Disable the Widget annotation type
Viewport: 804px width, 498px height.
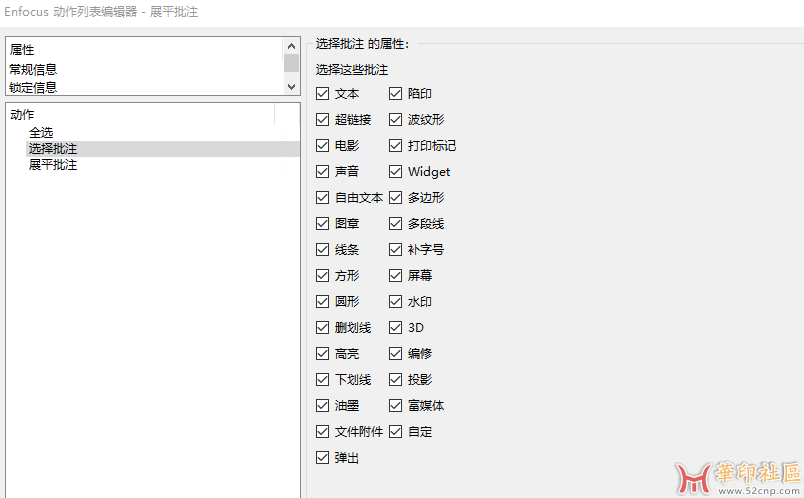395,171
